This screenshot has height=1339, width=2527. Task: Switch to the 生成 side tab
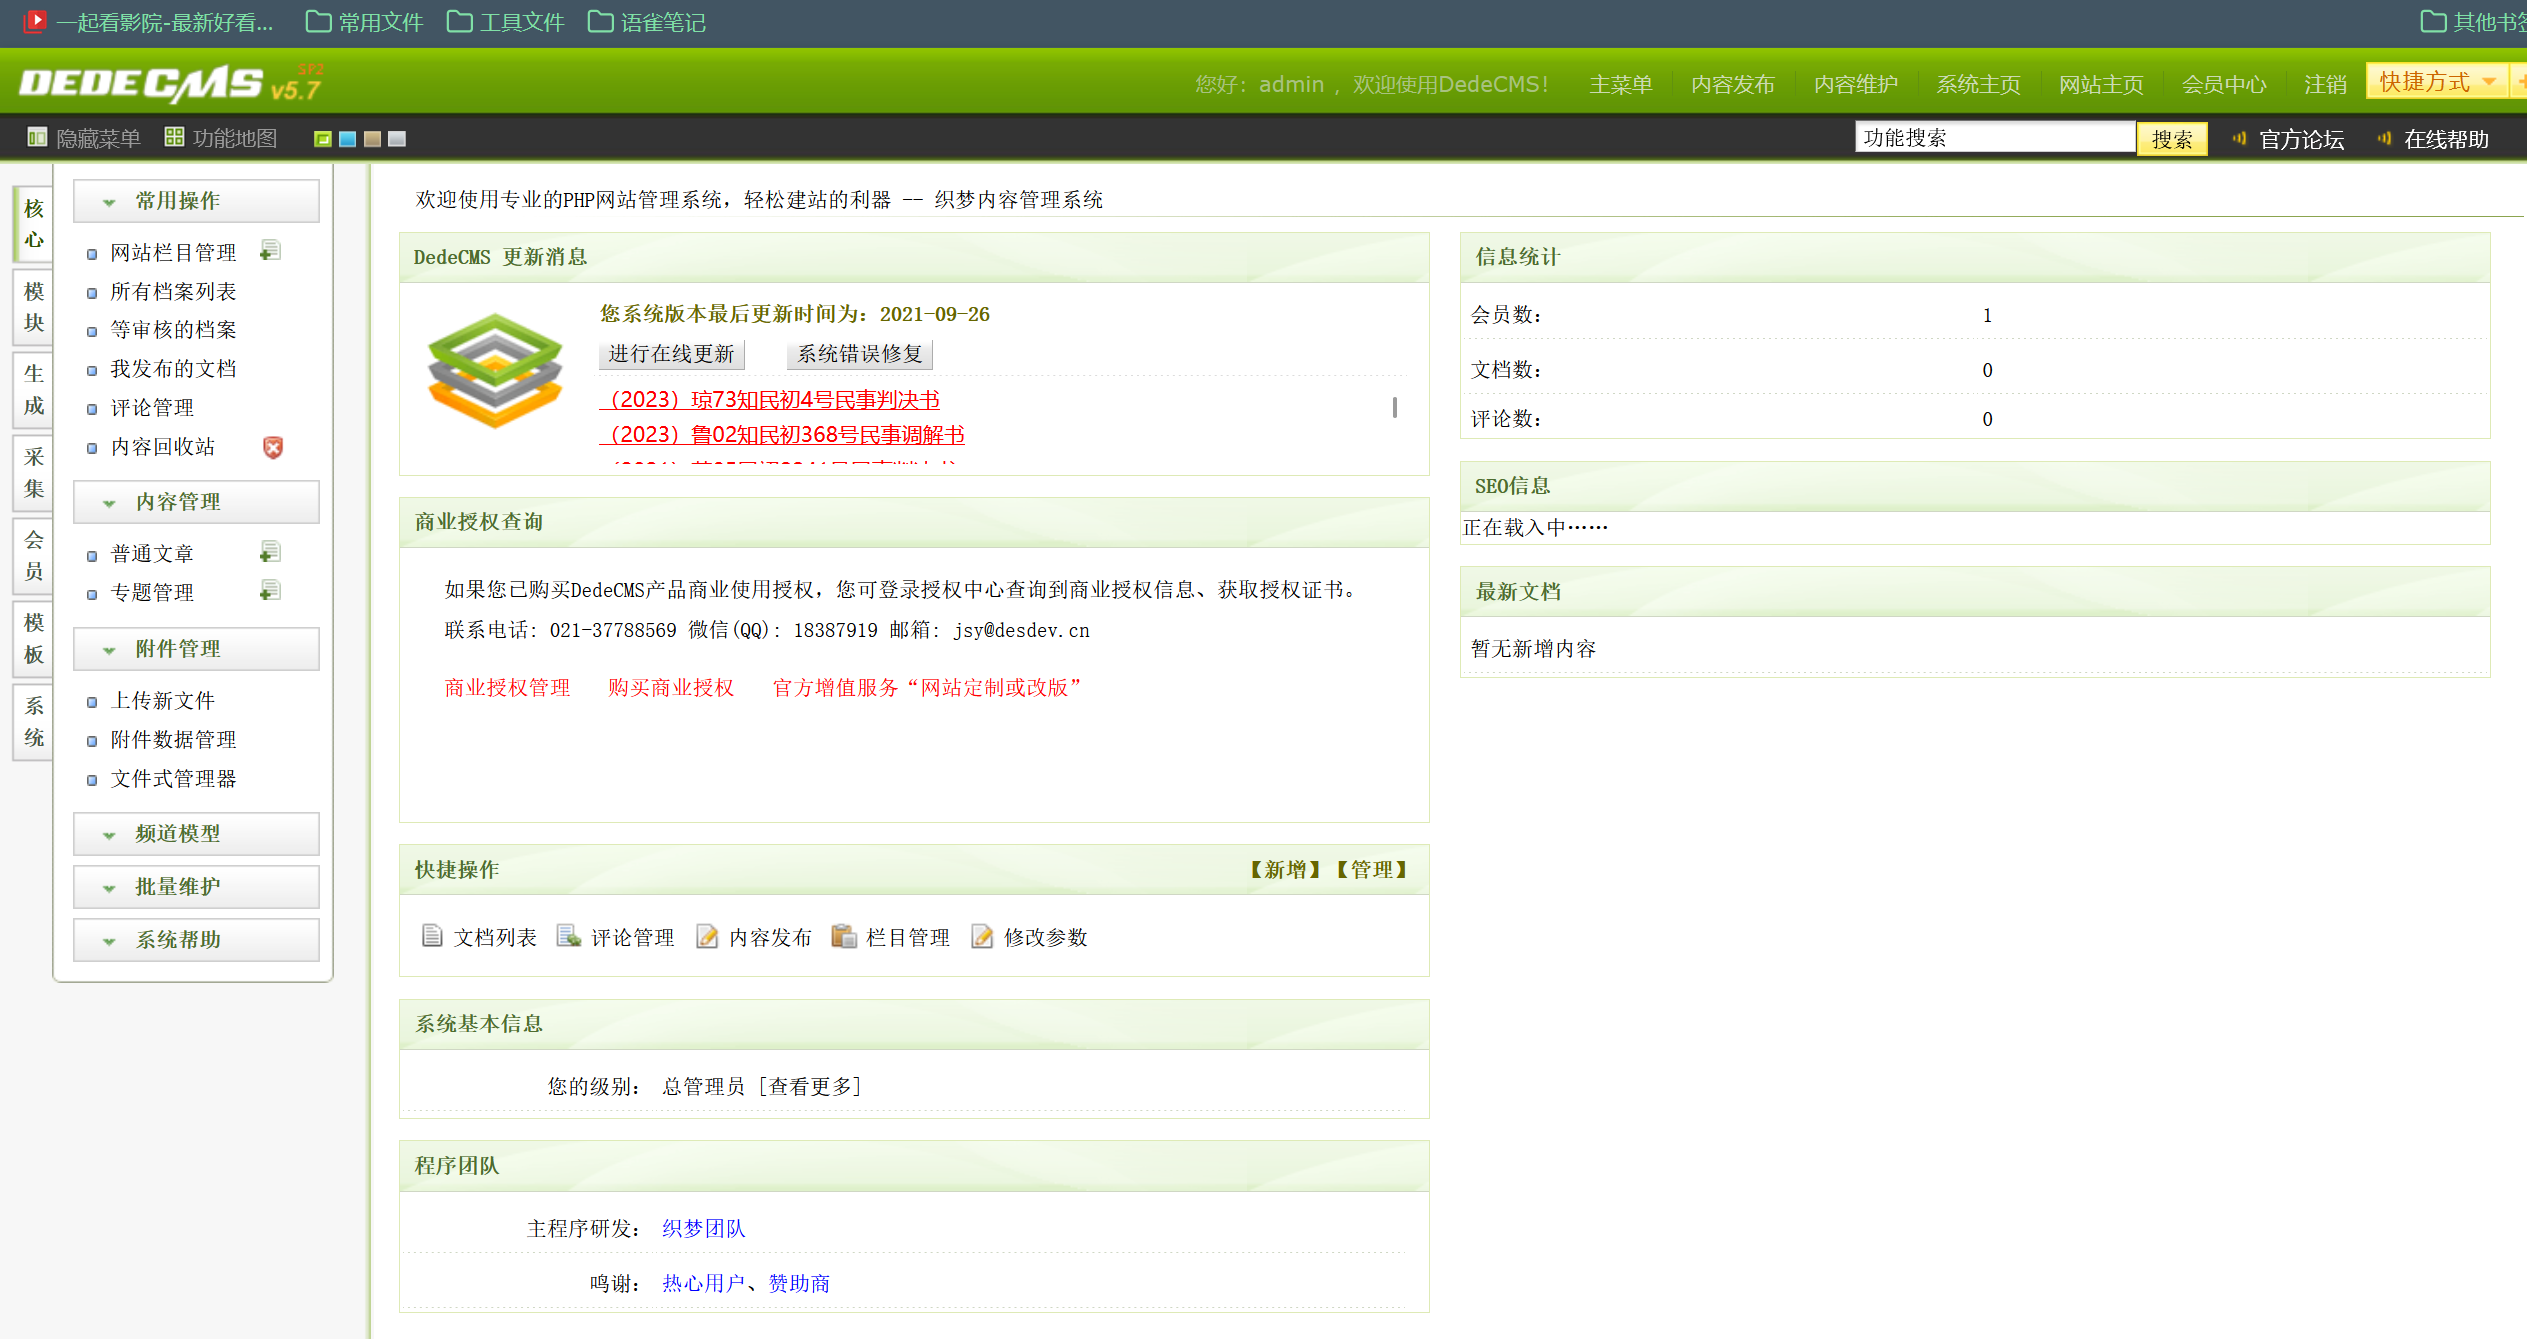click(33, 390)
